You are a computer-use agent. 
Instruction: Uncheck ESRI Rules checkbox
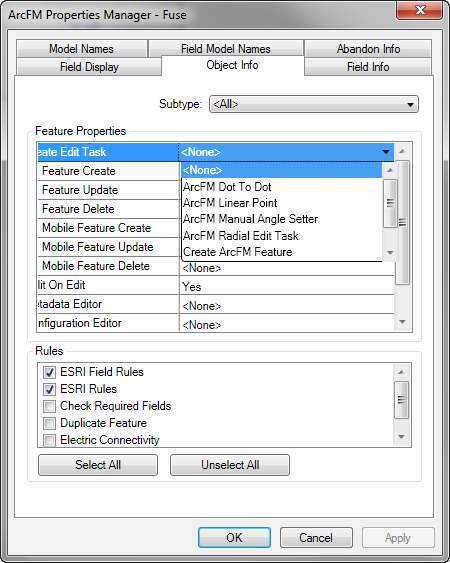(49, 389)
